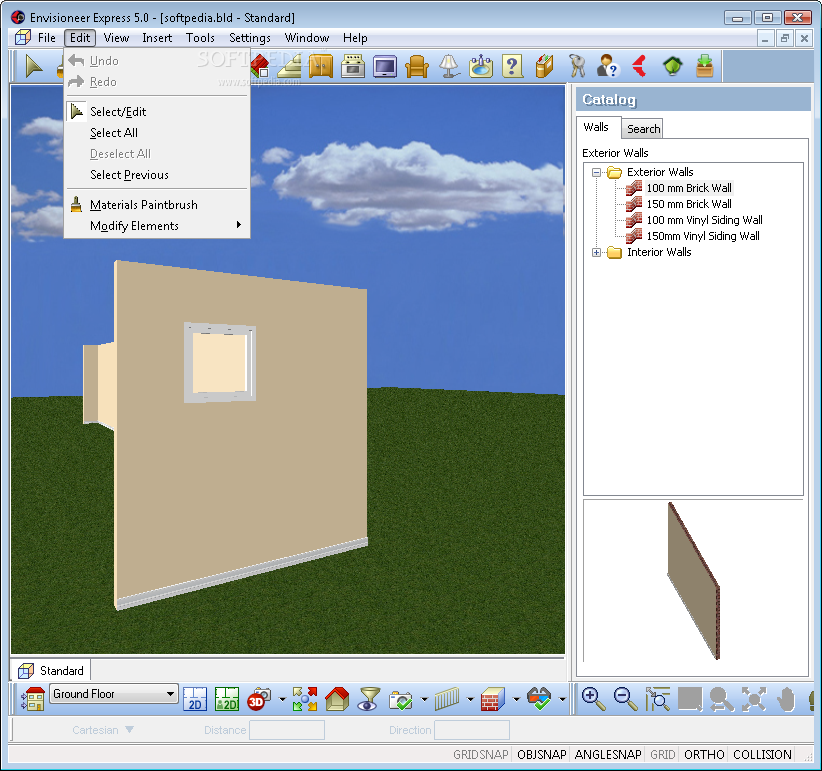Choose Materials Paintbrush from Edit menu

click(x=157, y=205)
